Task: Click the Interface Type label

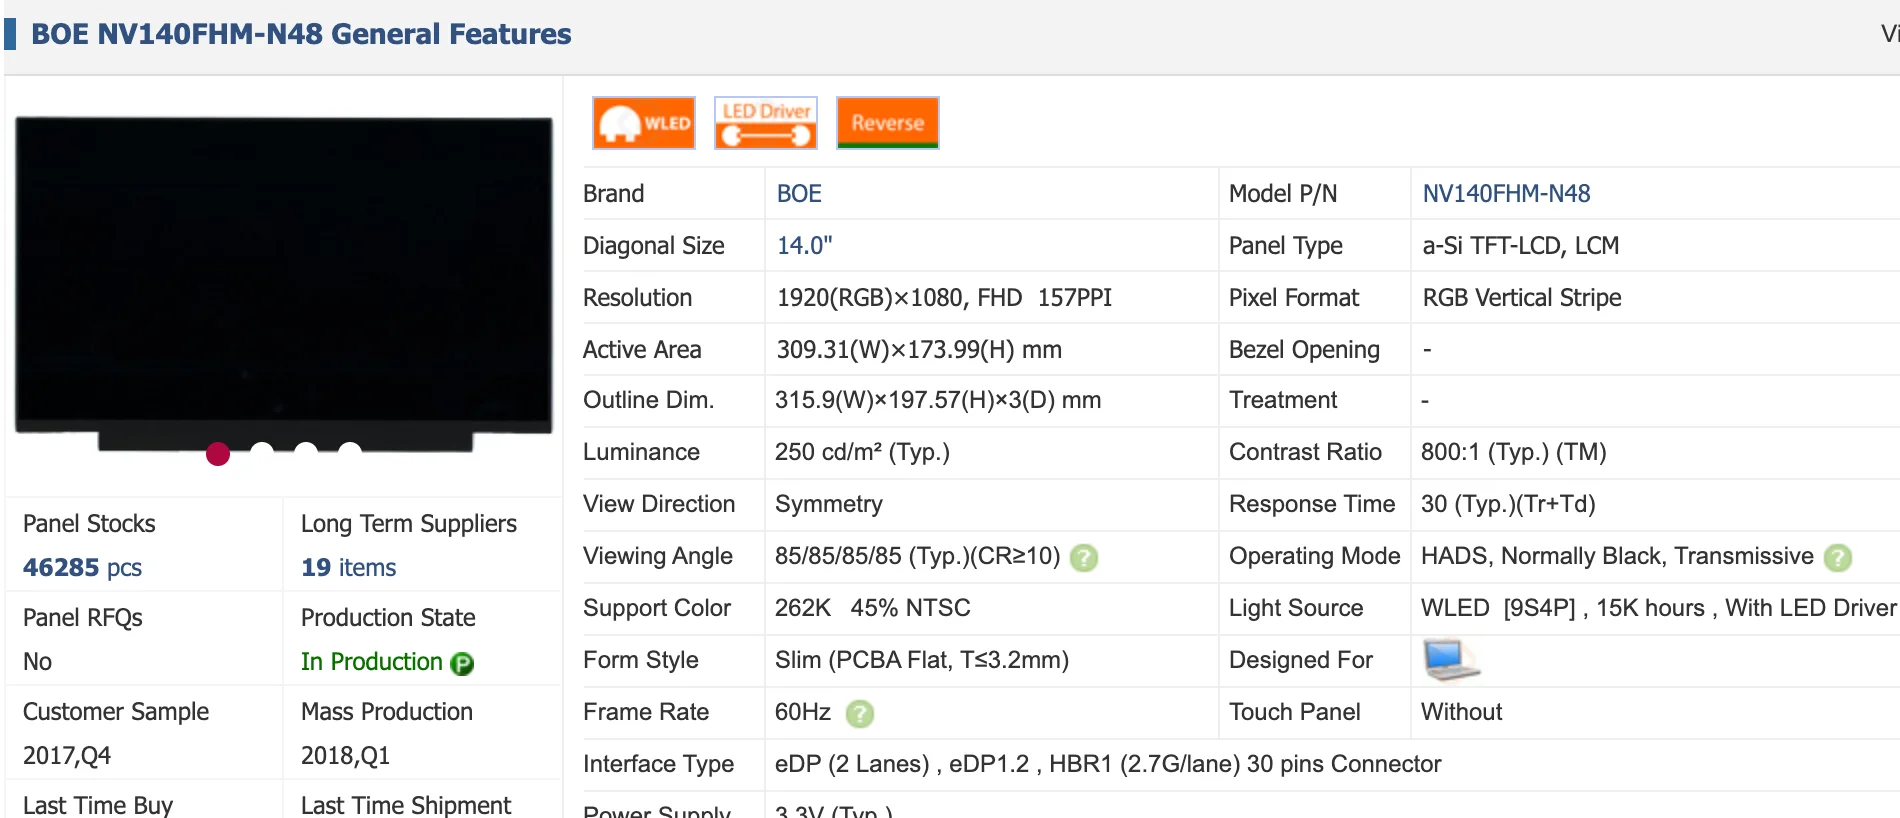Action: point(658,764)
